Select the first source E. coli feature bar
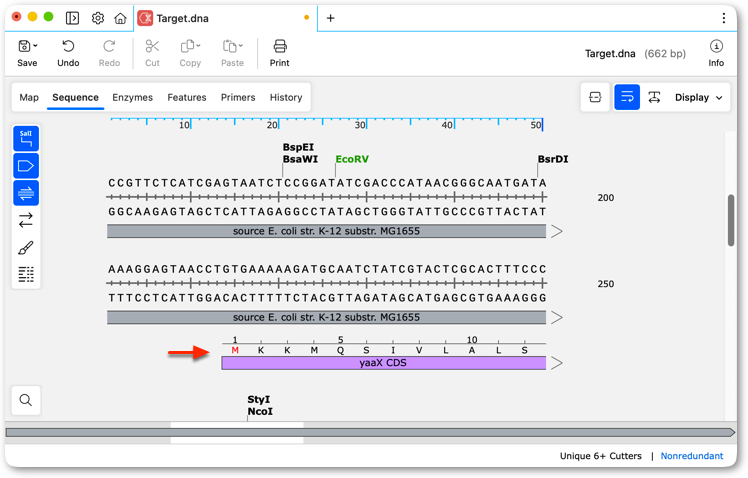The height and width of the screenshot is (478, 748). pyautogui.click(x=326, y=231)
